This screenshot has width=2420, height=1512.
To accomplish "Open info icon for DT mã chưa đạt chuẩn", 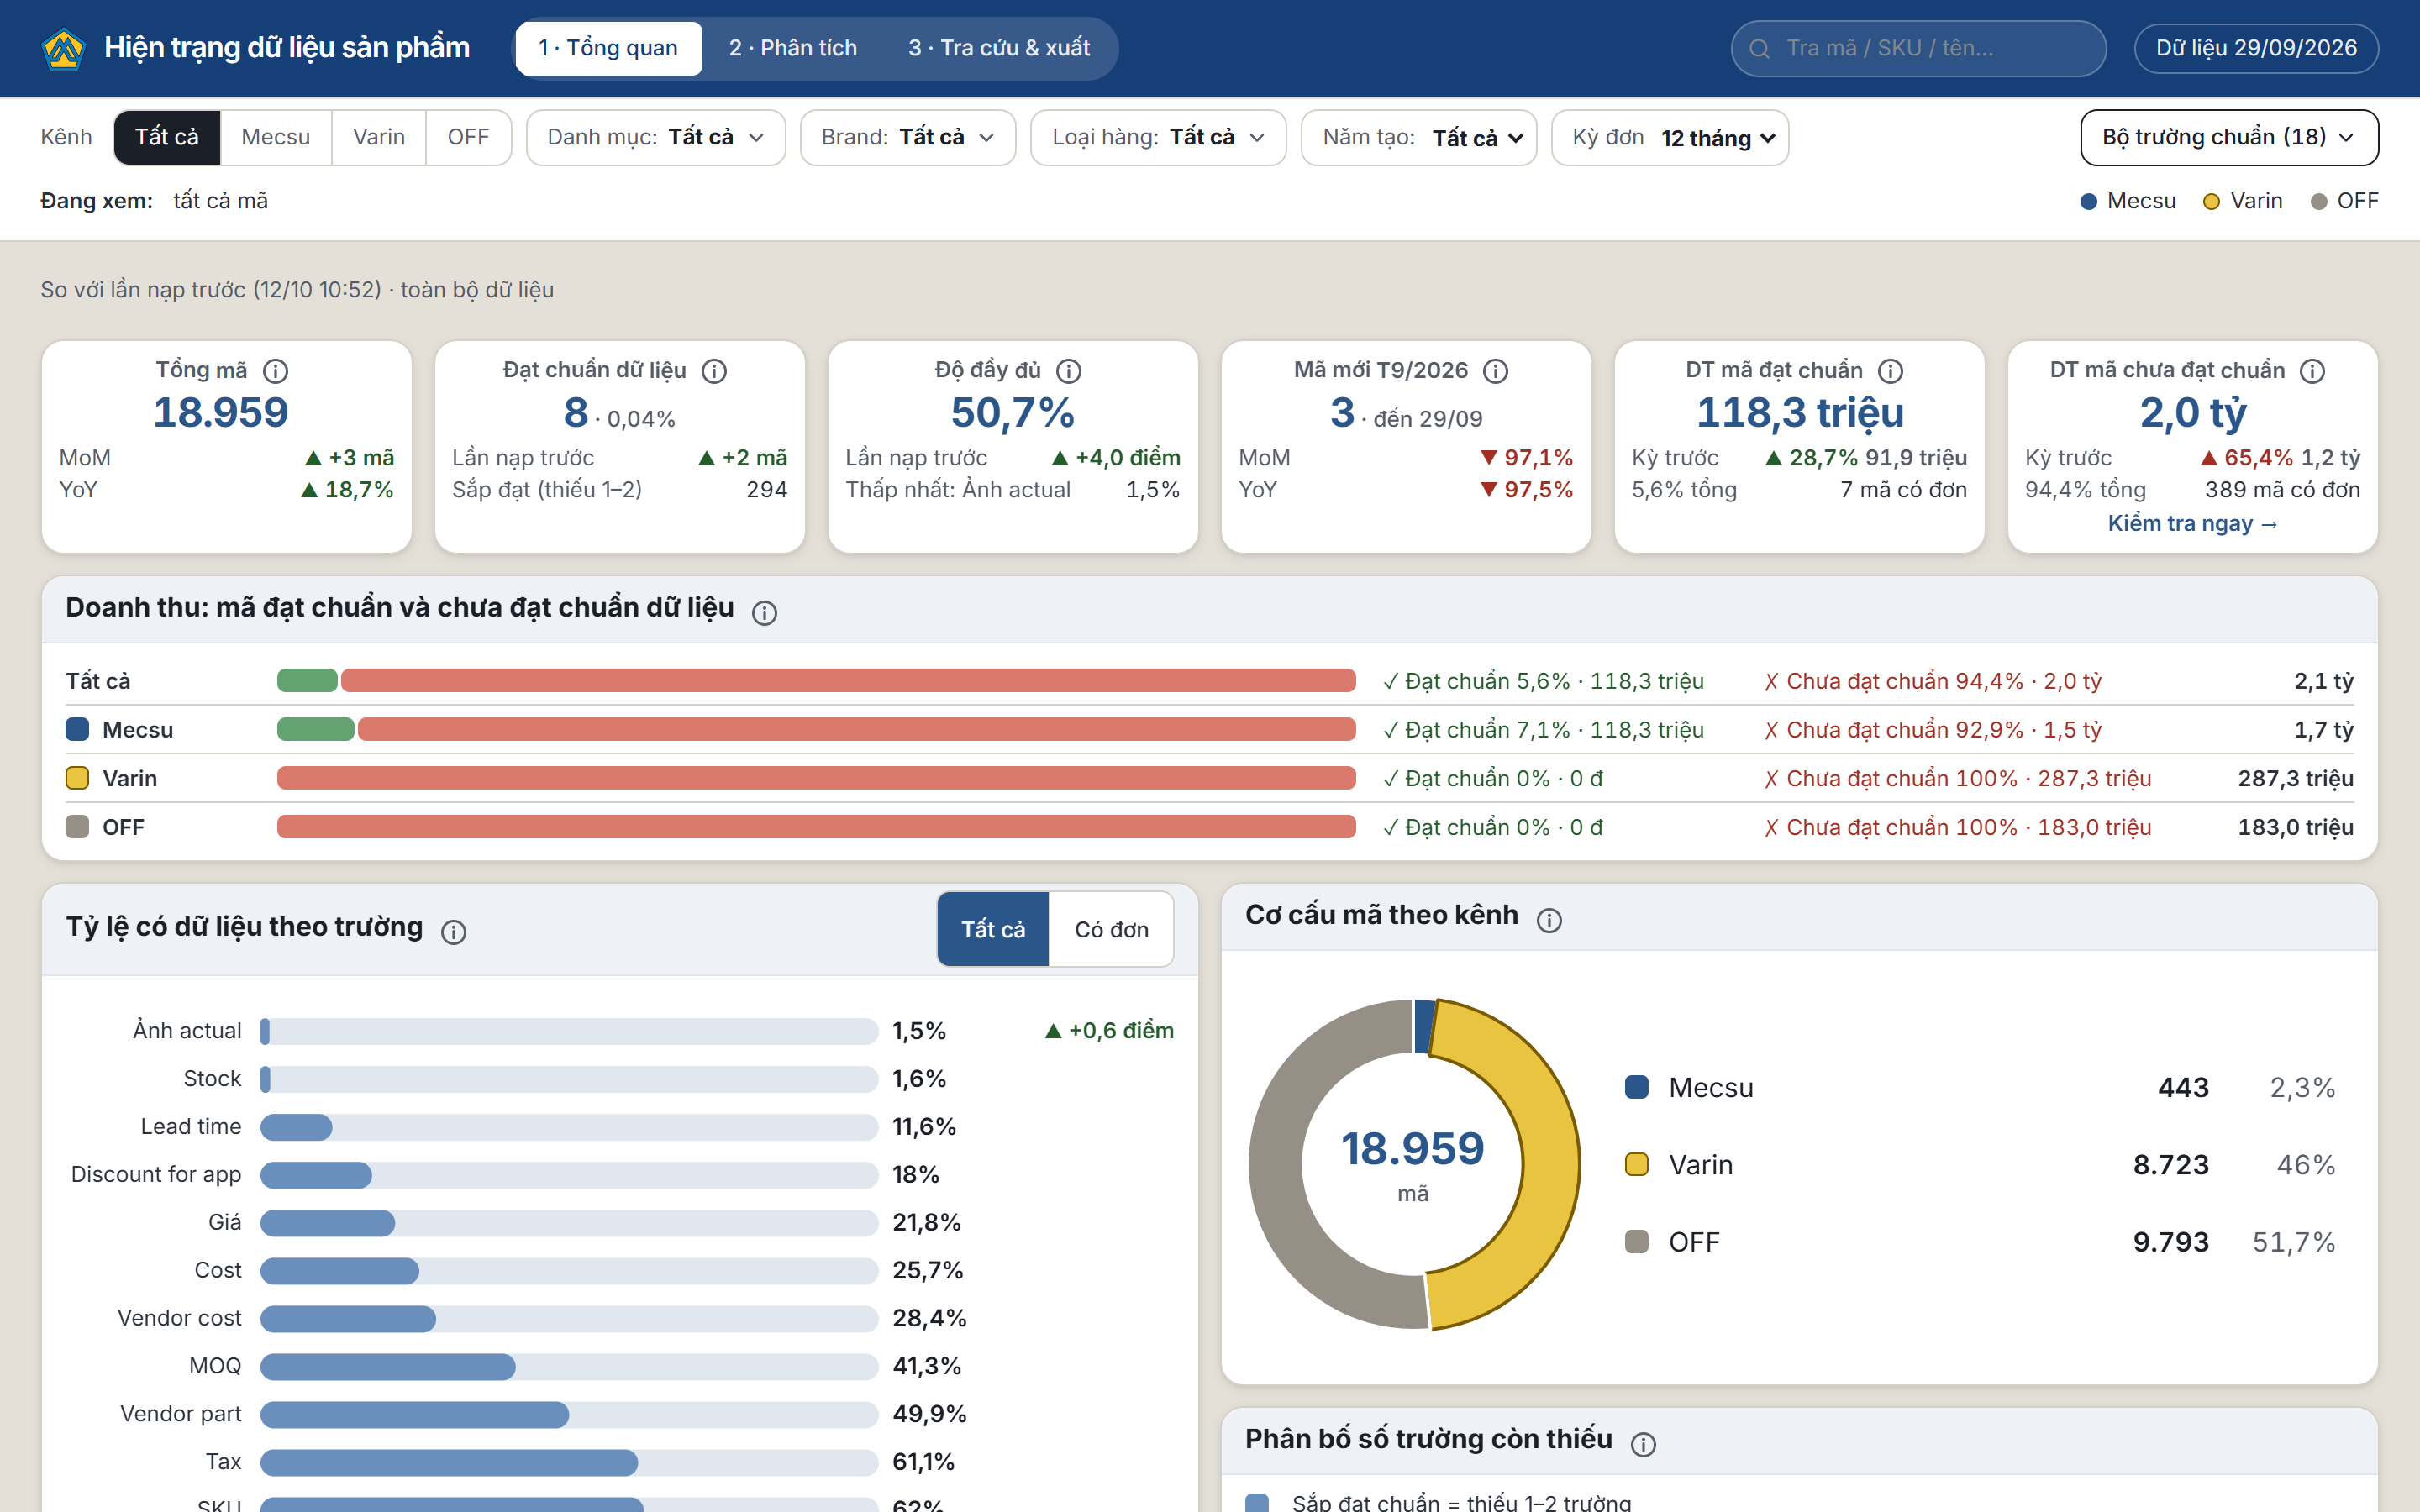I will (x=2312, y=371).
